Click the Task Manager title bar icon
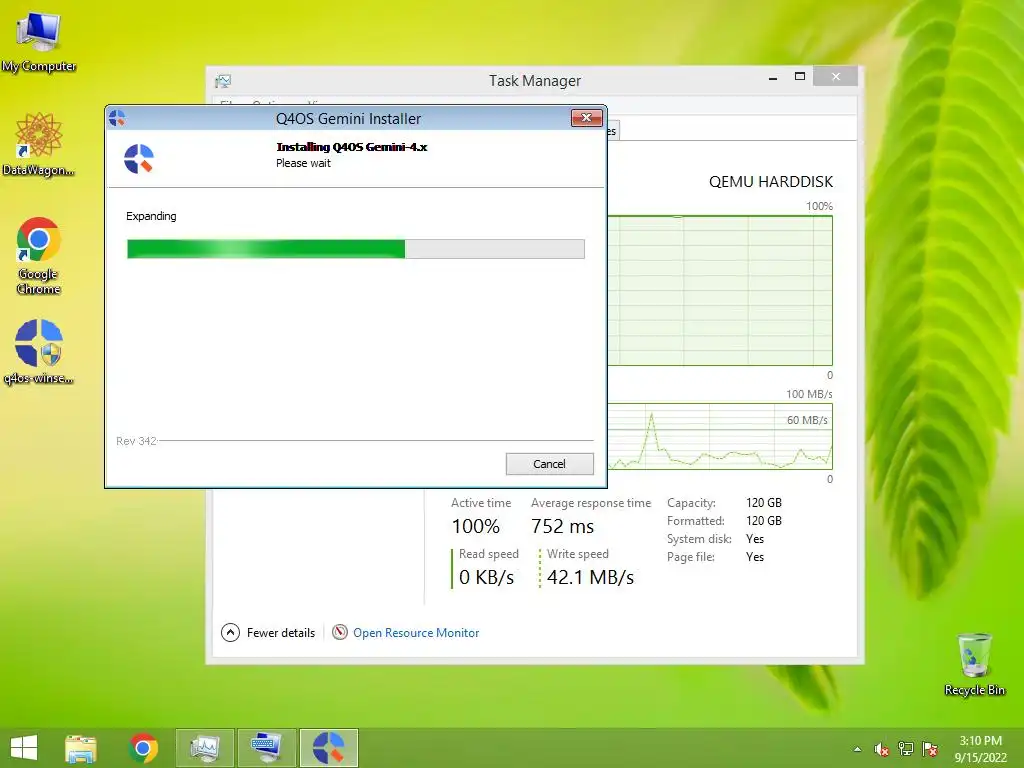Image resolution: width=1024 pixels, height=768 pixels. point(223,81)
